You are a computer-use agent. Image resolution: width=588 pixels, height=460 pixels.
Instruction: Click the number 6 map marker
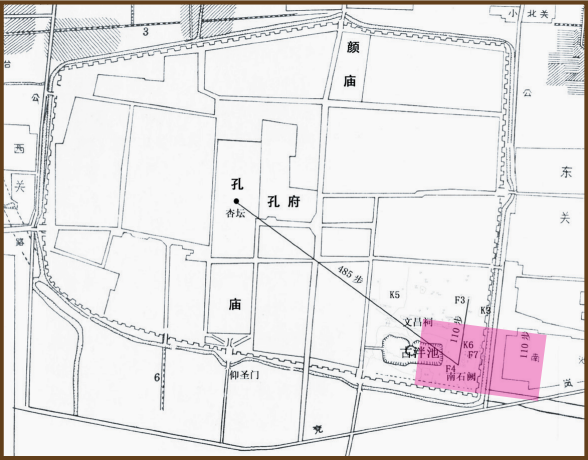157,378
